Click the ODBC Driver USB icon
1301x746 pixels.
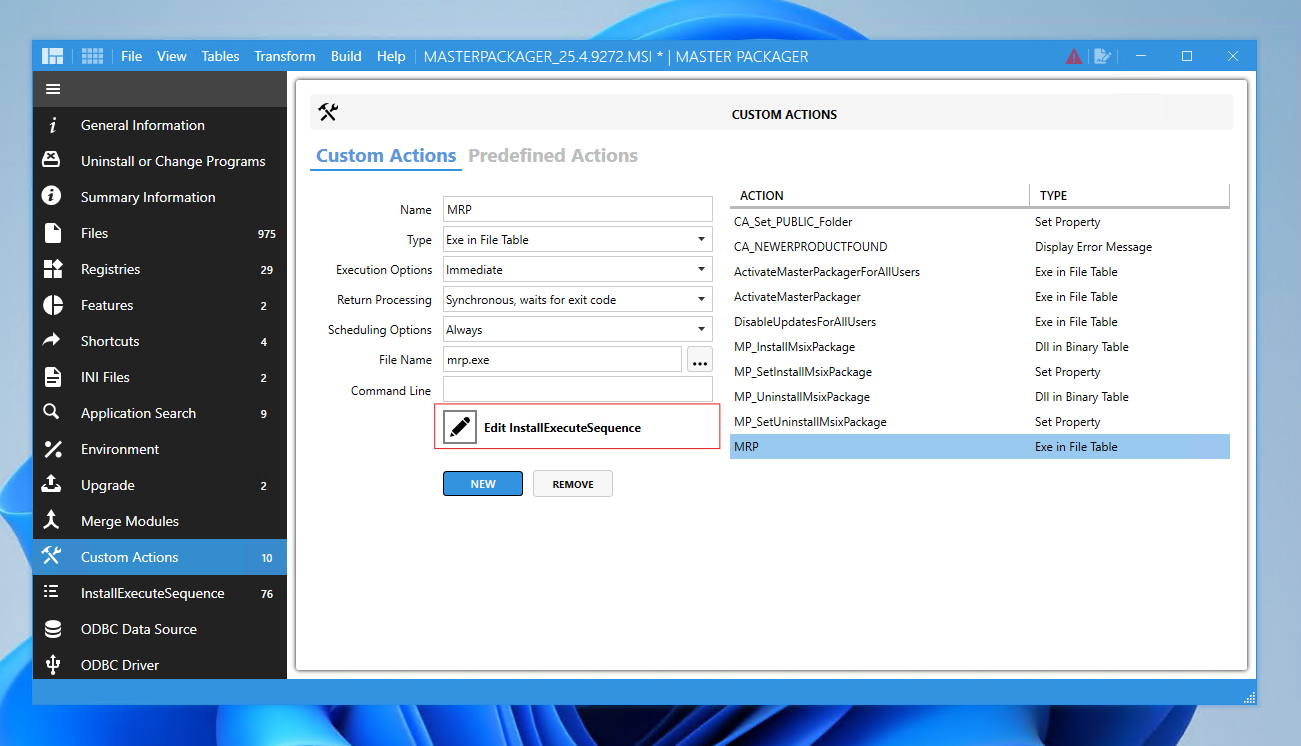[53, 665]
